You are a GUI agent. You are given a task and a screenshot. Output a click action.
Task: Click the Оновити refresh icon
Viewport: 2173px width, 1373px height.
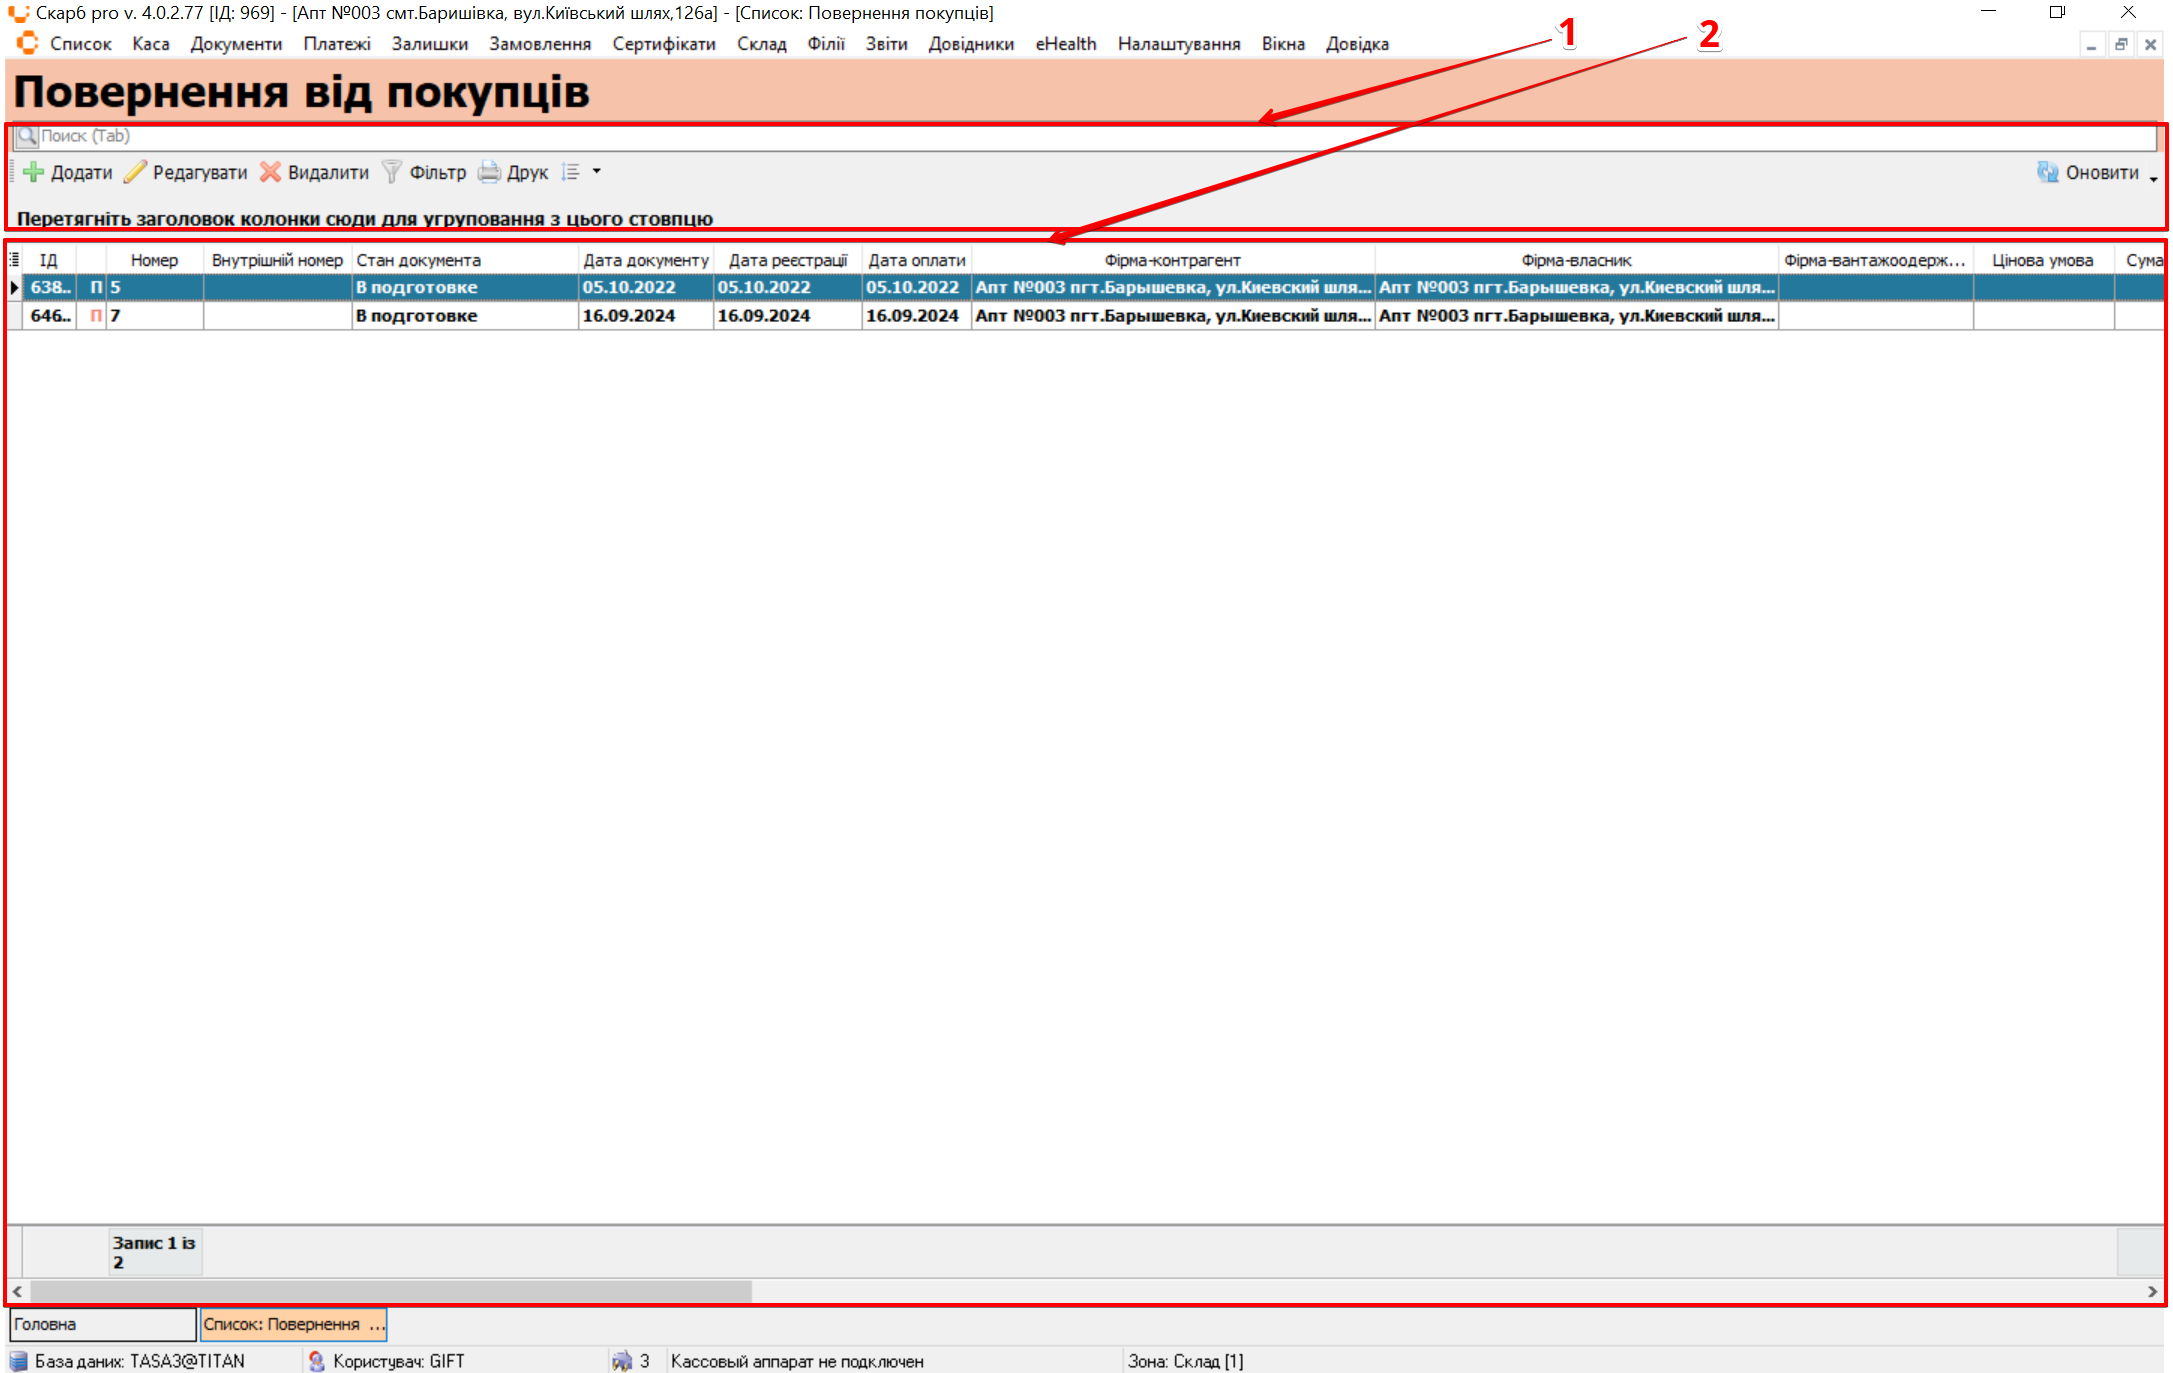2047,172
